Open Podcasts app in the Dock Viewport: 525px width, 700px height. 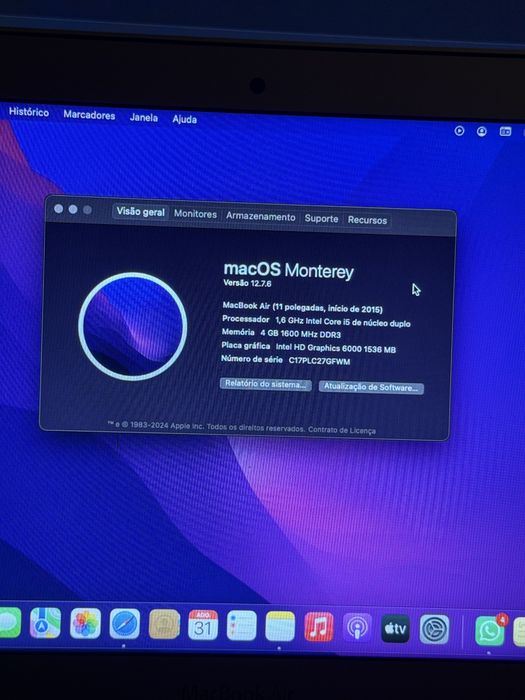(357, 628)
